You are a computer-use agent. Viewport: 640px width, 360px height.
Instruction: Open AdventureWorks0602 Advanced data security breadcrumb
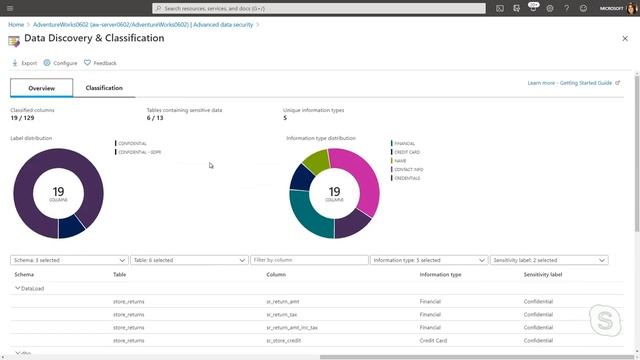pos(143,24)
